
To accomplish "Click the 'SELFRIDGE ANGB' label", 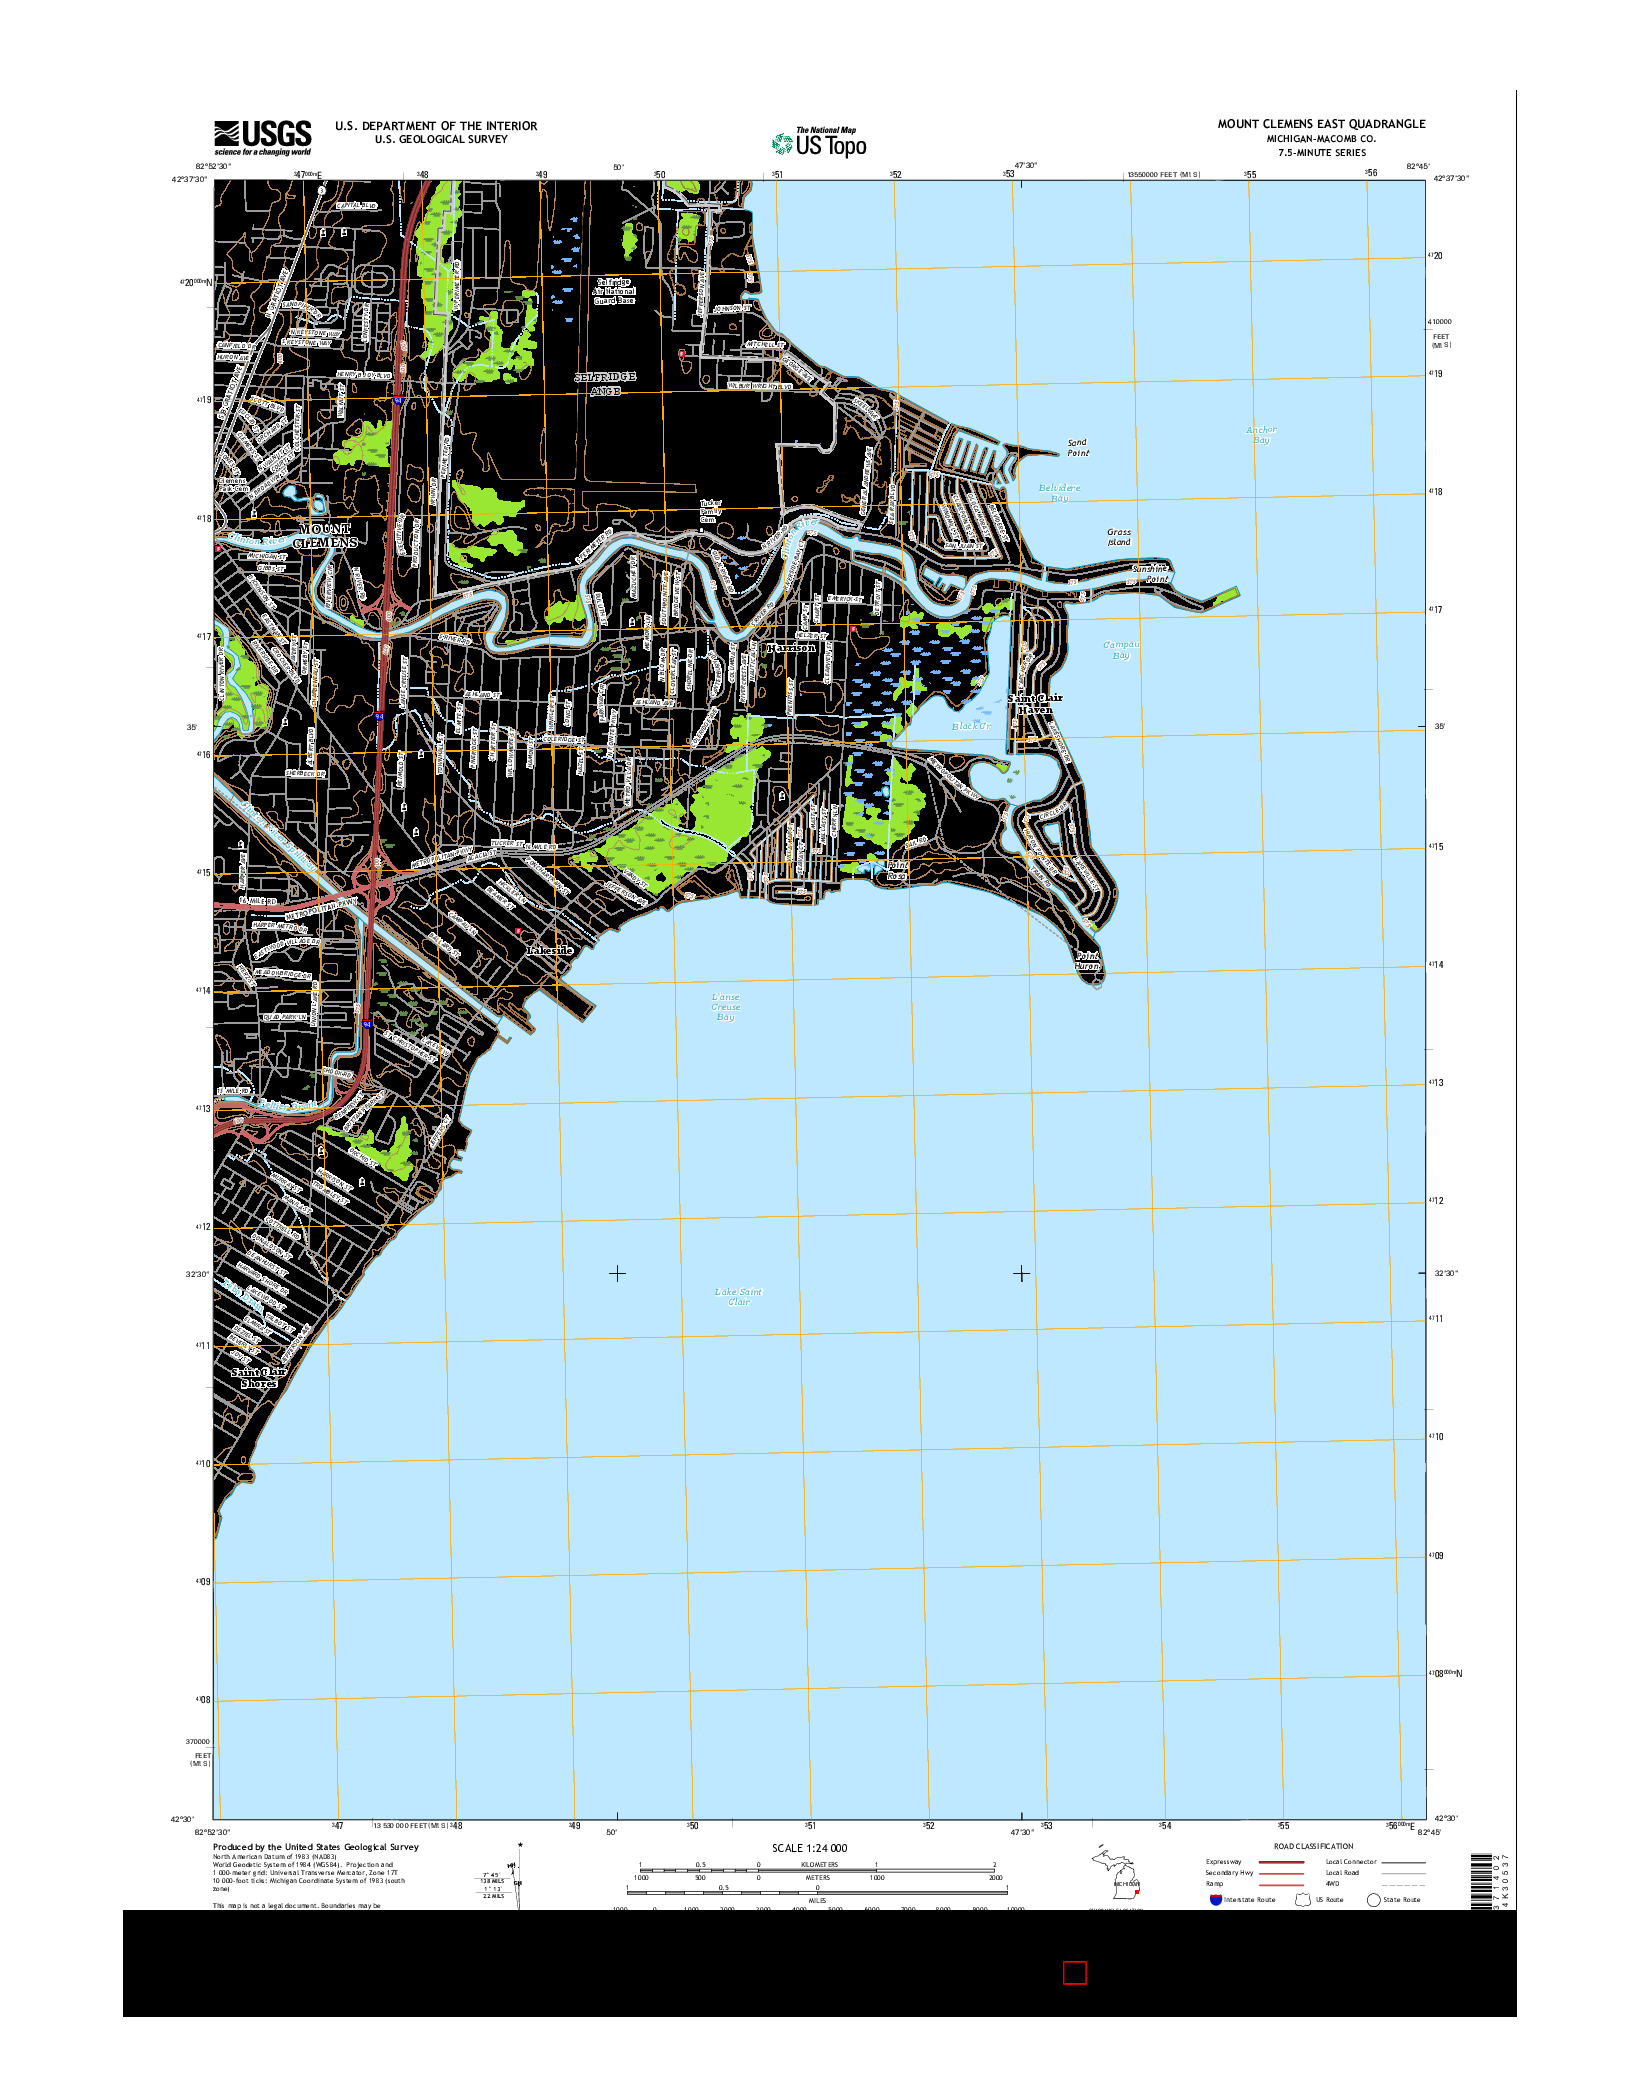I will coord(605,384).
